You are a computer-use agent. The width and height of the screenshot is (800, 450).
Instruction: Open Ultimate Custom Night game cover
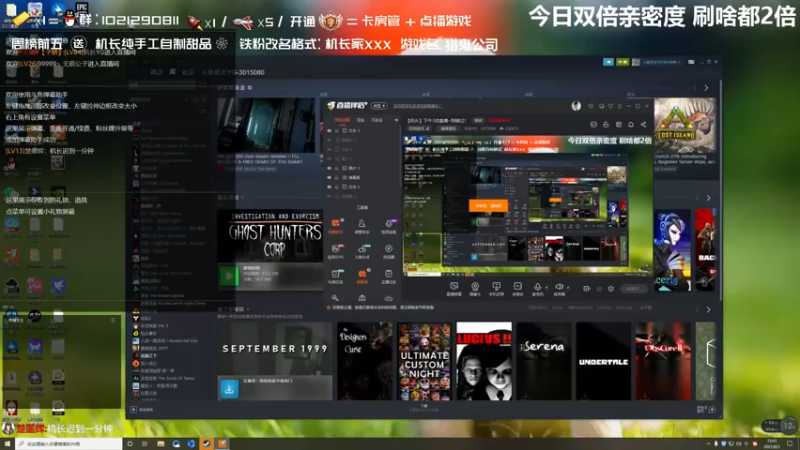click(x=424, y=361)
